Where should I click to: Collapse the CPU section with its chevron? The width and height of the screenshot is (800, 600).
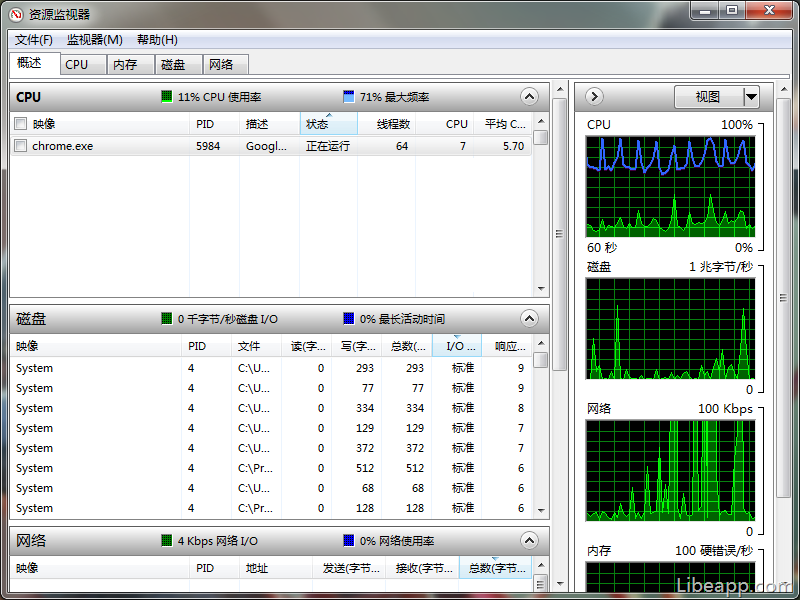tap(529, 96)
